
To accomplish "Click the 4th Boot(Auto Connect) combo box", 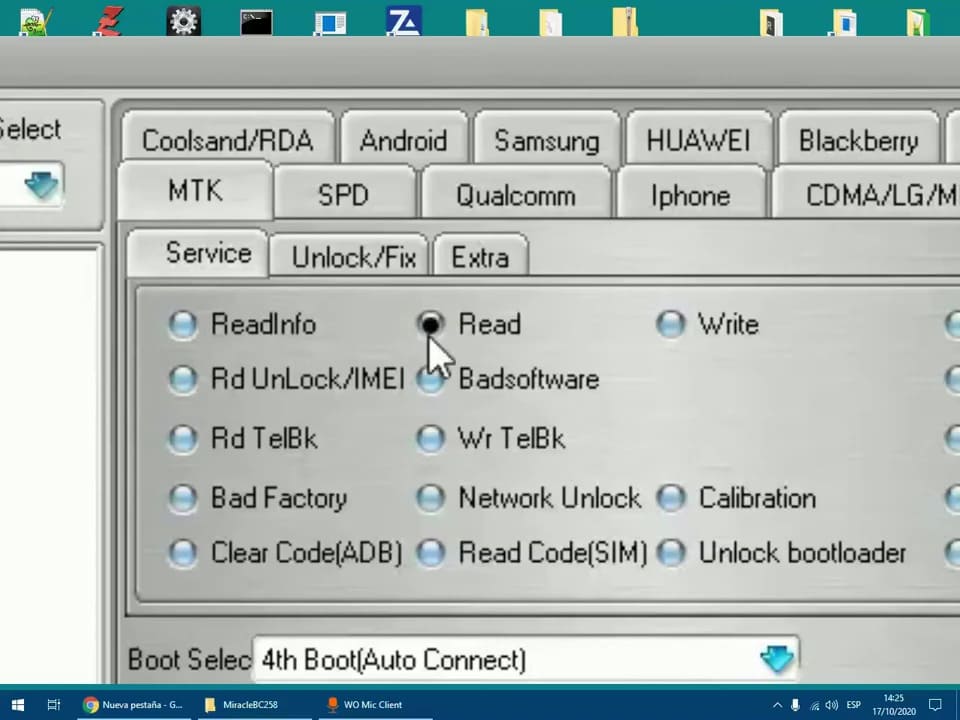I will pyautogui.click(x=525, y=659).
